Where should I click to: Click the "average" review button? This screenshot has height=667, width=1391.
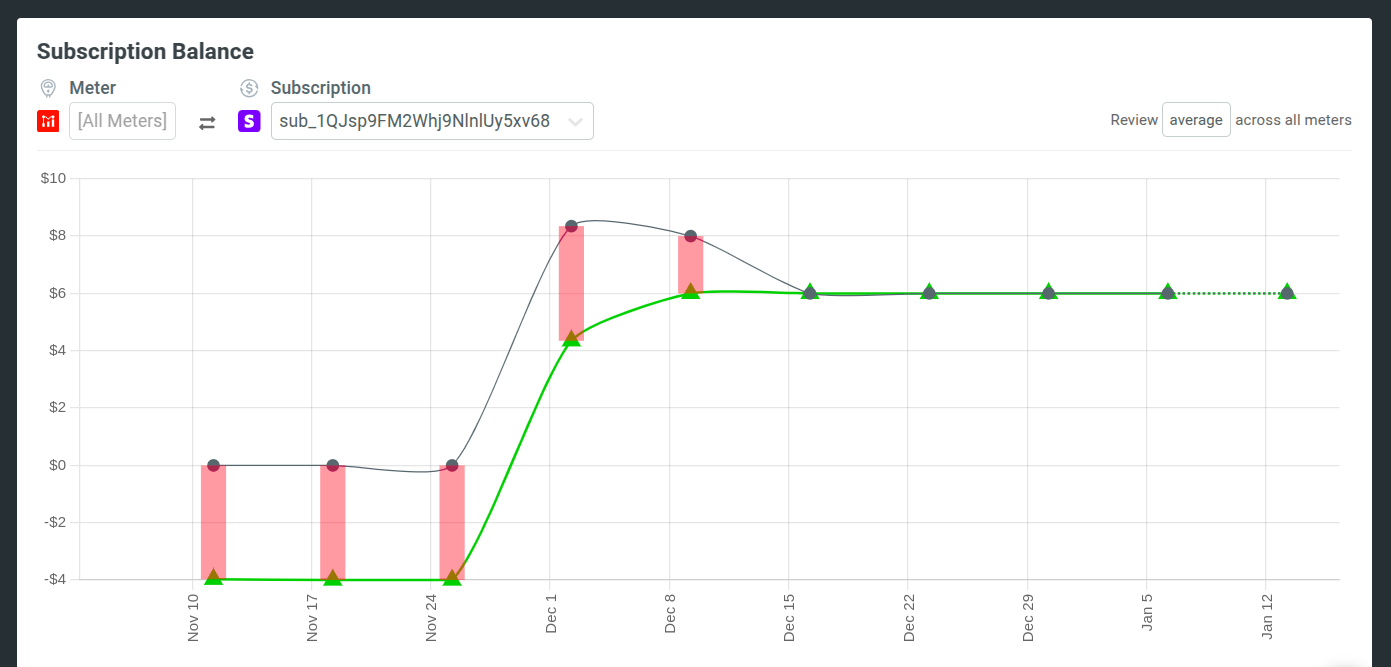pos(1196,119)
